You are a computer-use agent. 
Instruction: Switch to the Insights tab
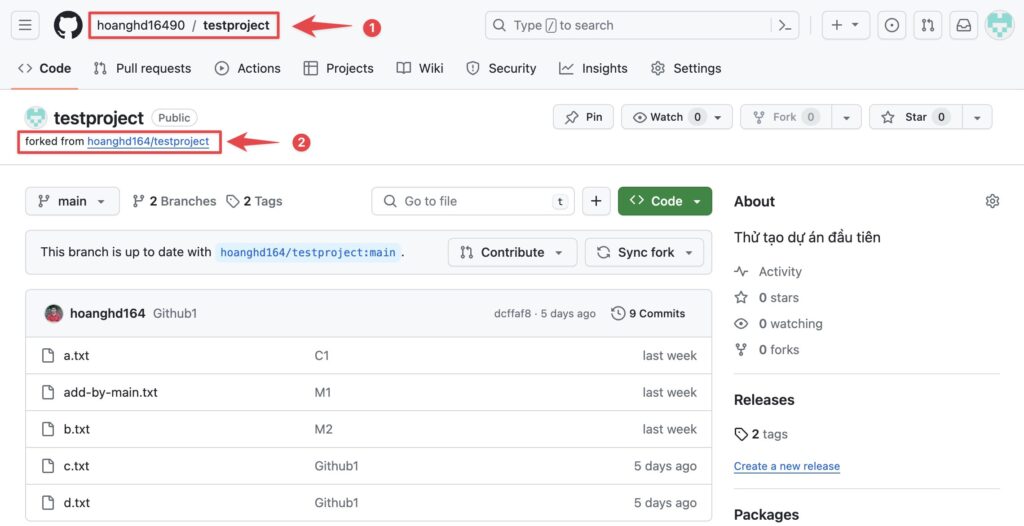593,68
